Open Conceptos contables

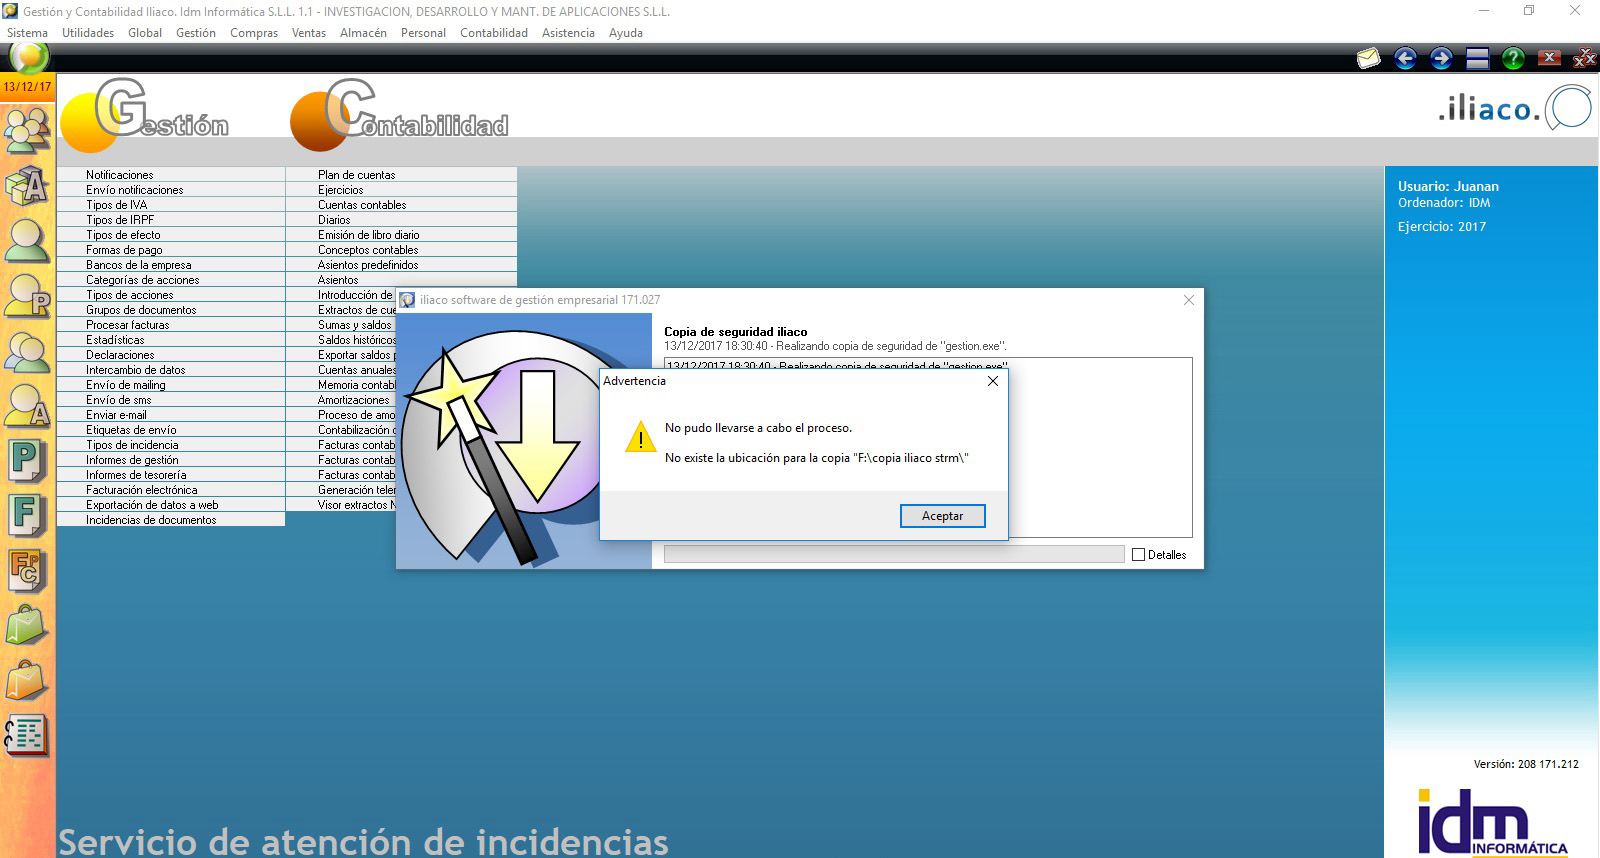[x=402, y=250]
